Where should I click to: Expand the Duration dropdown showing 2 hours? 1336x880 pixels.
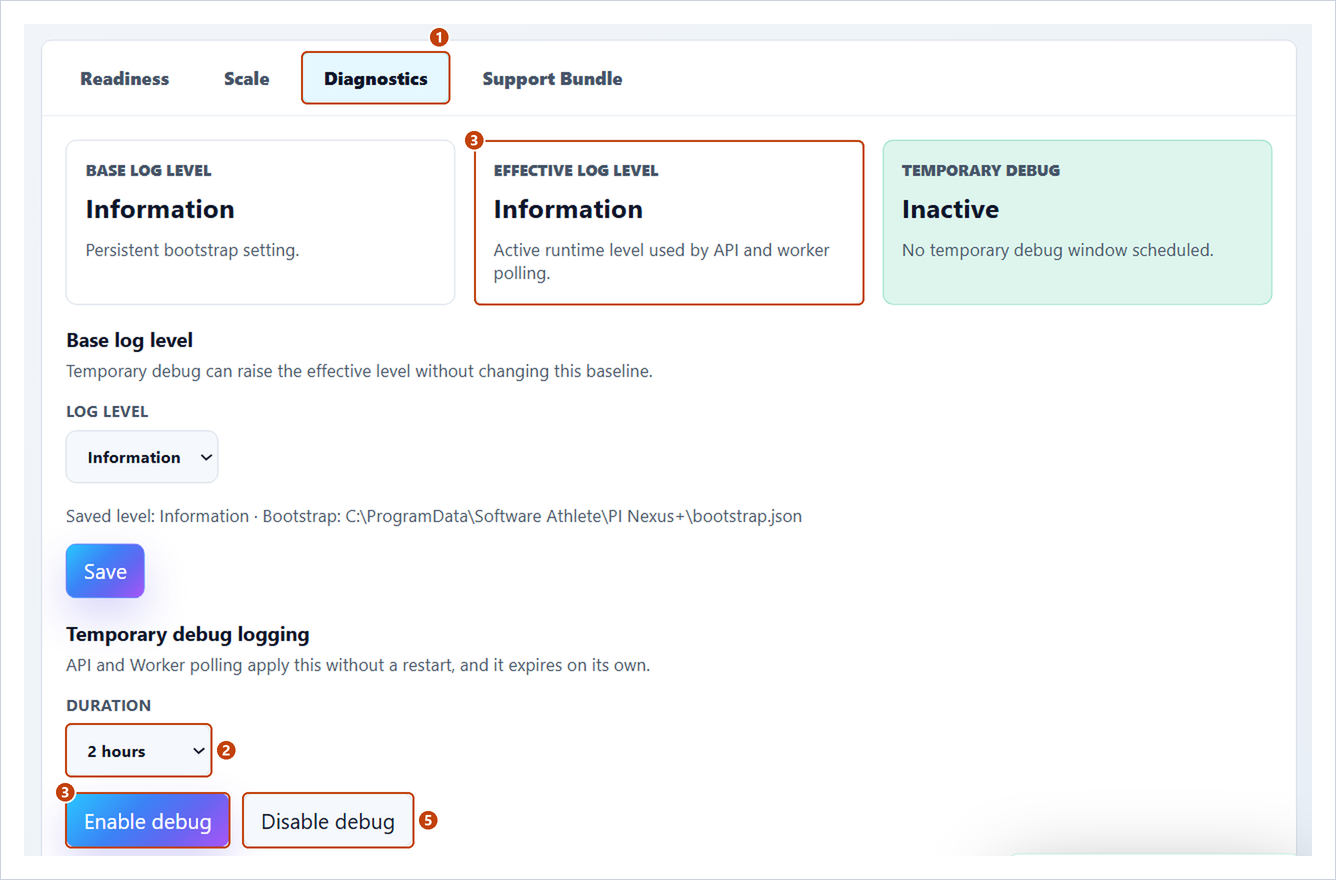(x=139, y=751)
